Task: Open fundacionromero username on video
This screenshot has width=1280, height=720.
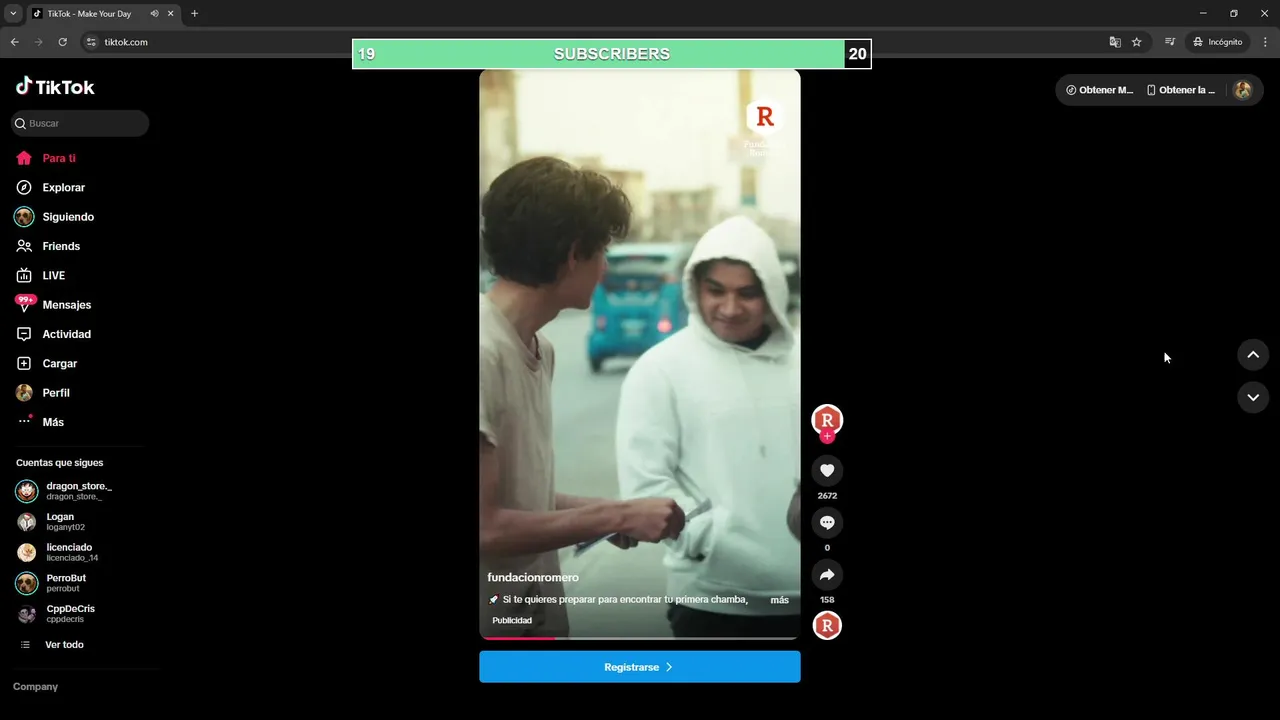Action: click(x=533, y=578)
